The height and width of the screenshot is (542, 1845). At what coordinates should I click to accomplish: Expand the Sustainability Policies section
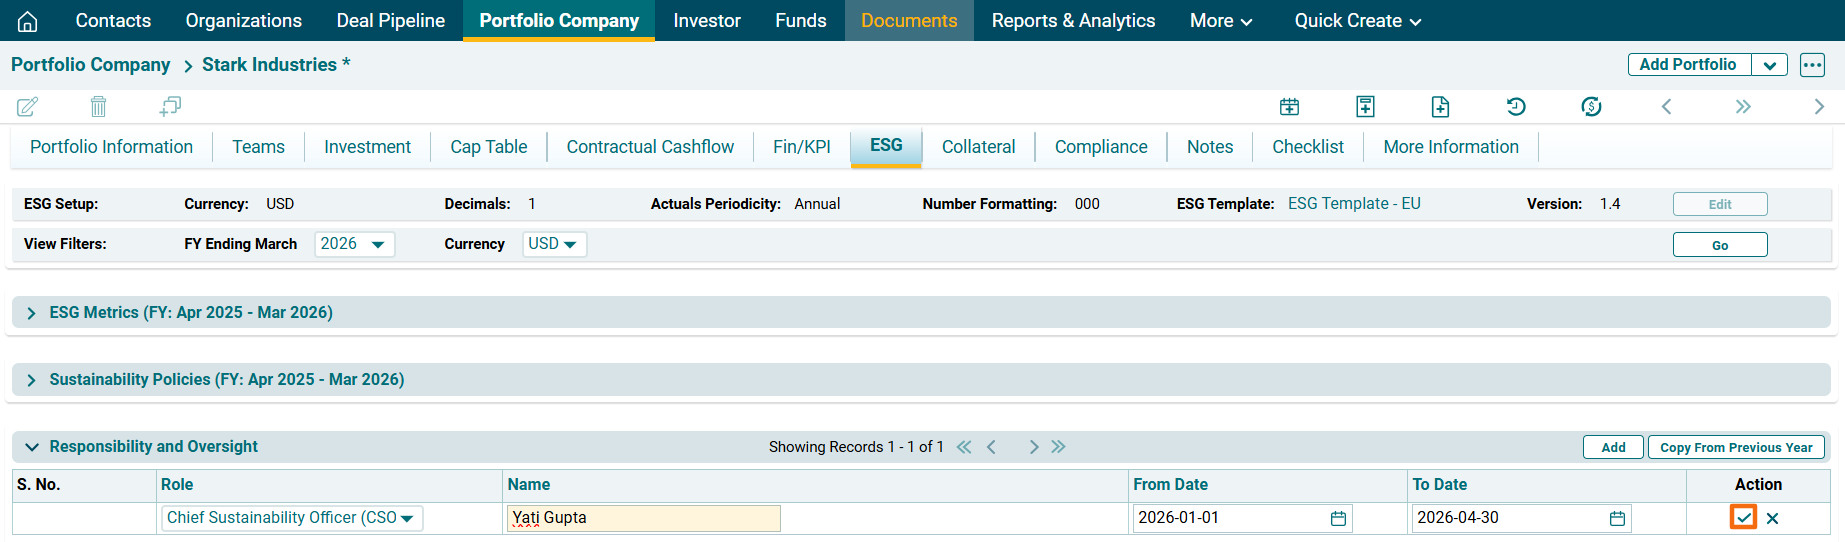(x=32, y=380)
